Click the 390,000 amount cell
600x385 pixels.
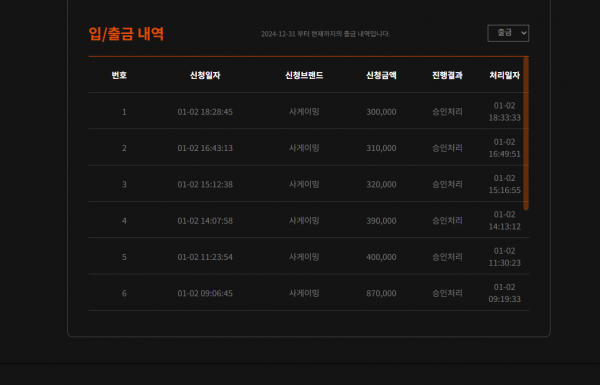[x=381, y=221]
